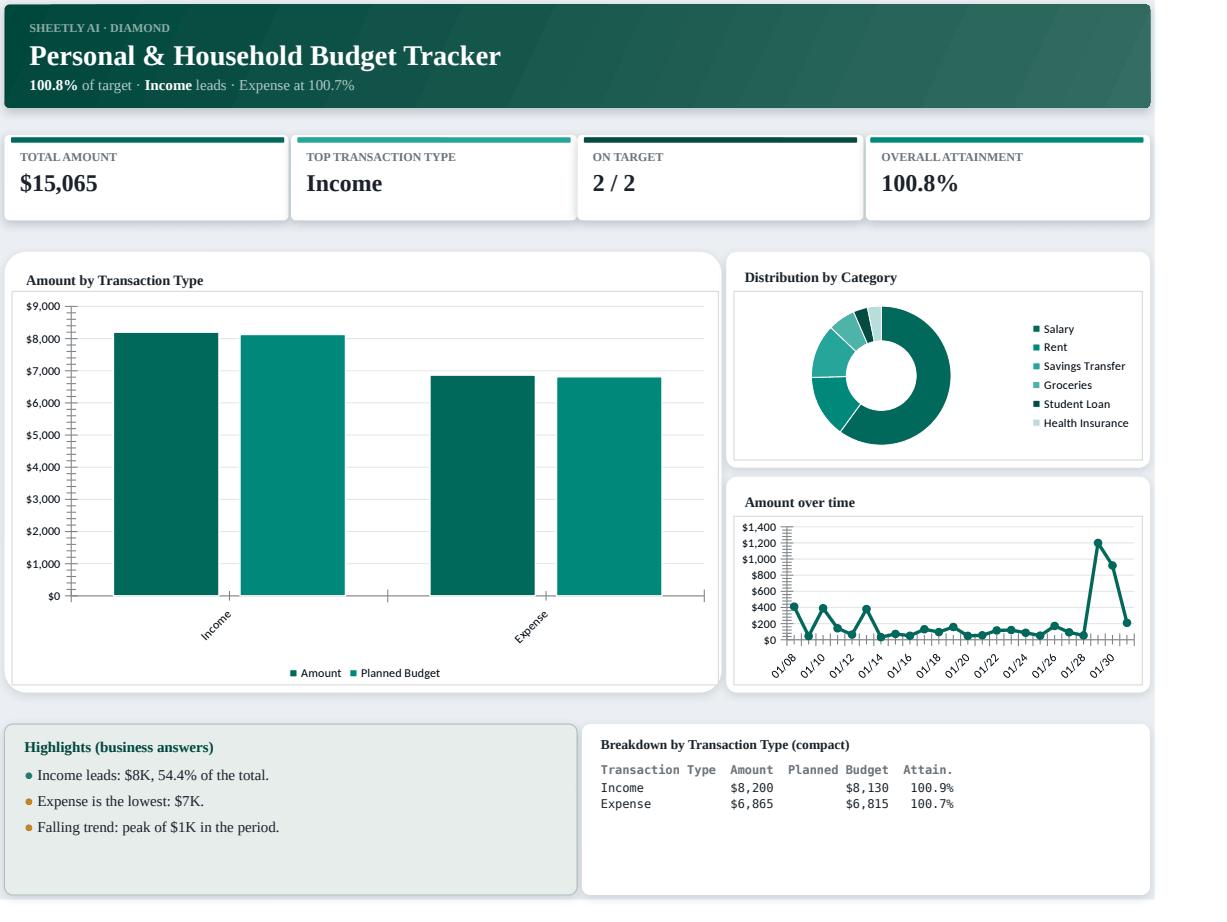This screenshot has width=1227, height=922.
Task: Click the Groceries legend color swatch
Action: 1036,385
